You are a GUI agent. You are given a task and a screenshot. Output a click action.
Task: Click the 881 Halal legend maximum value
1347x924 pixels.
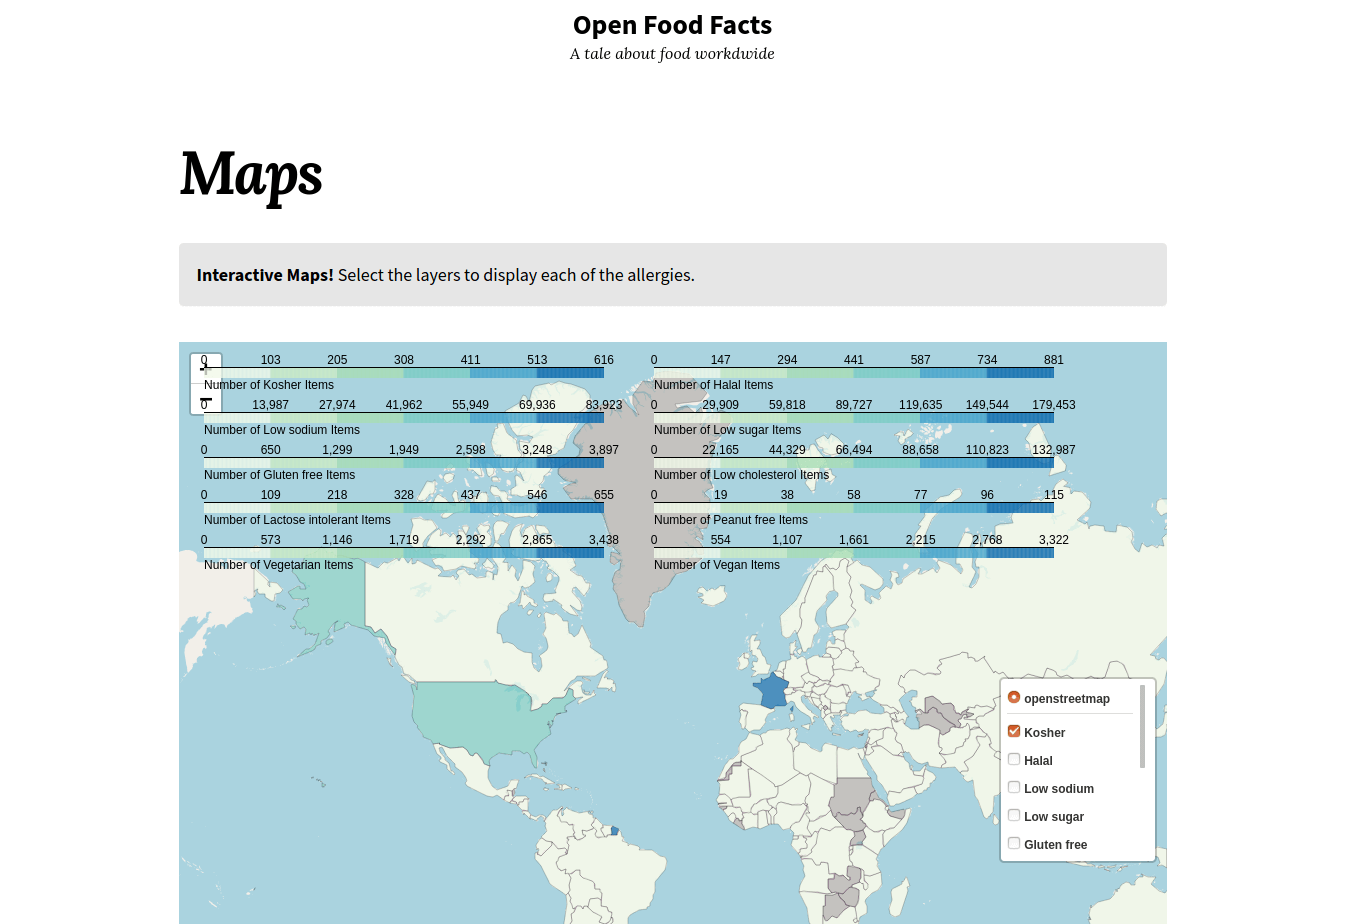tap(1054, 360)
